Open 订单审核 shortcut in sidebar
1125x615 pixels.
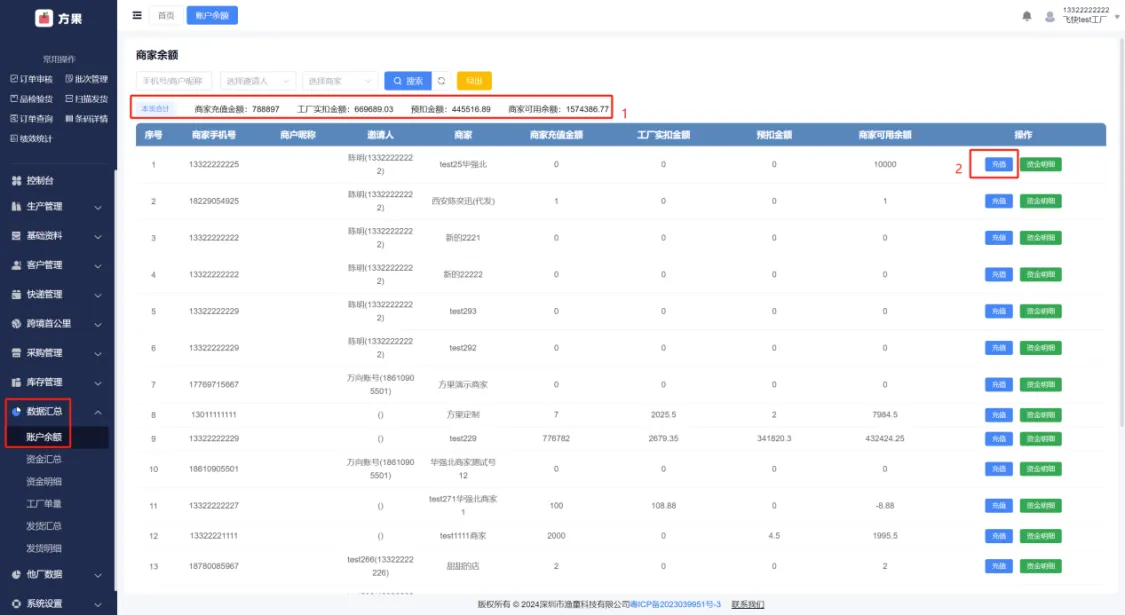[x=32, y=79]
